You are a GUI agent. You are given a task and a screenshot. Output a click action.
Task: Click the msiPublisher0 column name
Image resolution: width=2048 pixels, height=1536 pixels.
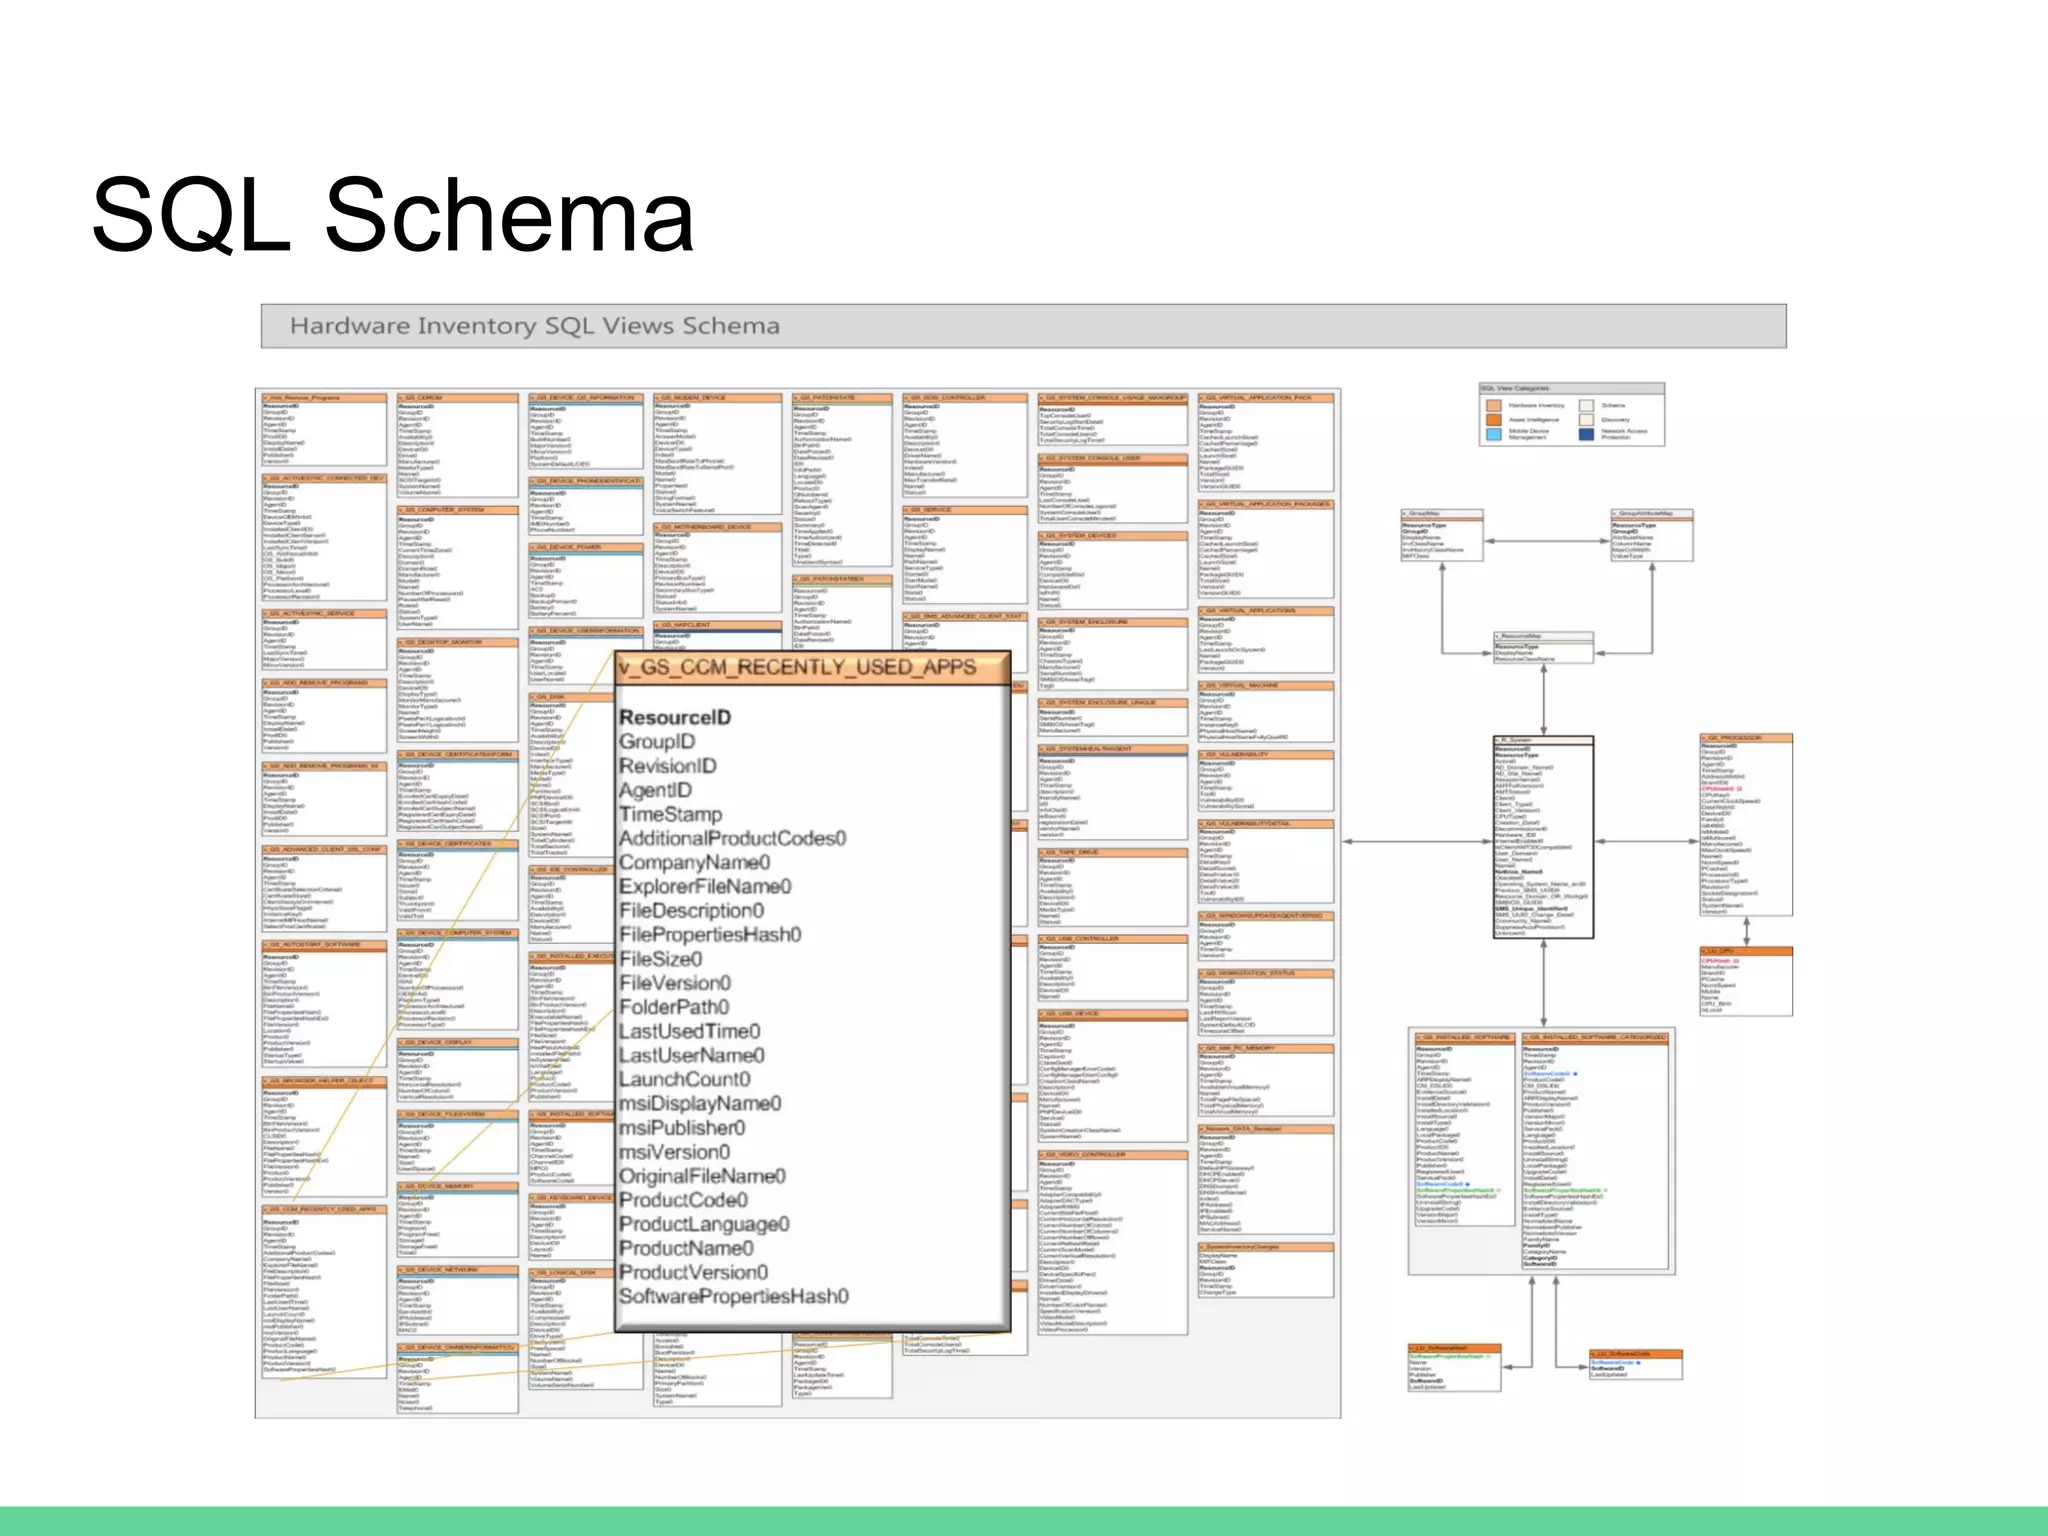coord(682,1127)
